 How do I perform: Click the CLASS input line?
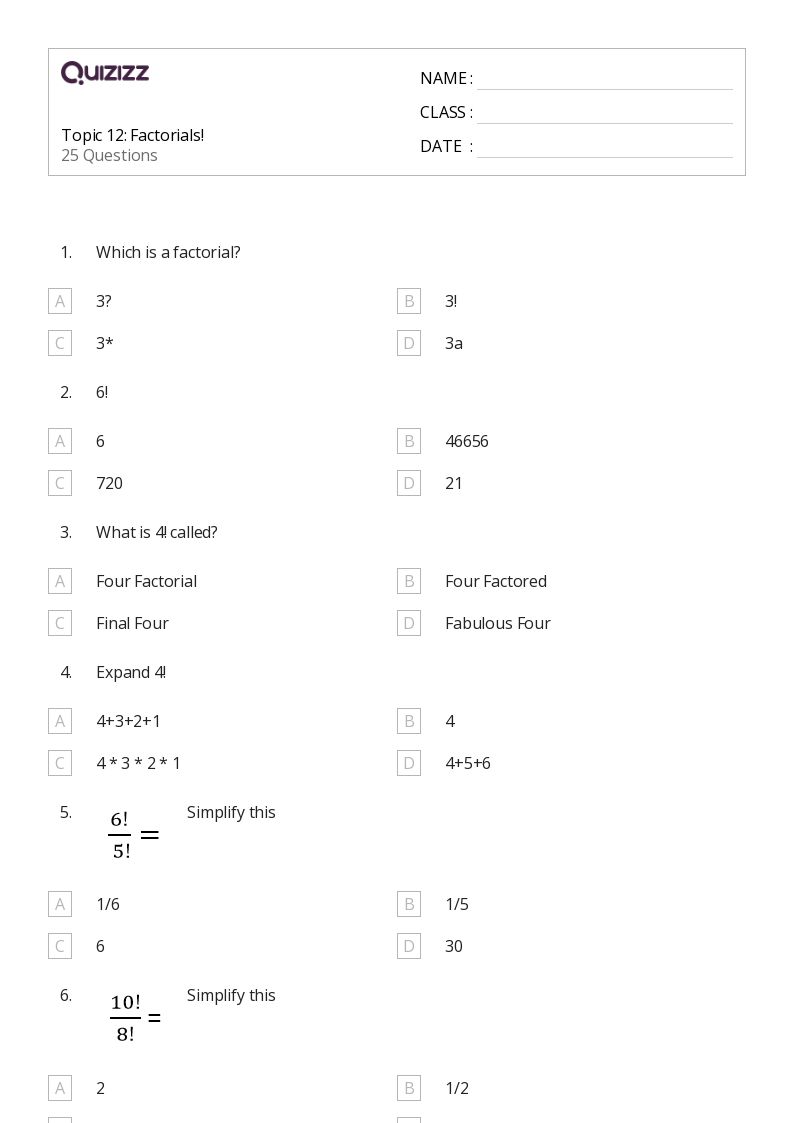[x=604, y=113]
